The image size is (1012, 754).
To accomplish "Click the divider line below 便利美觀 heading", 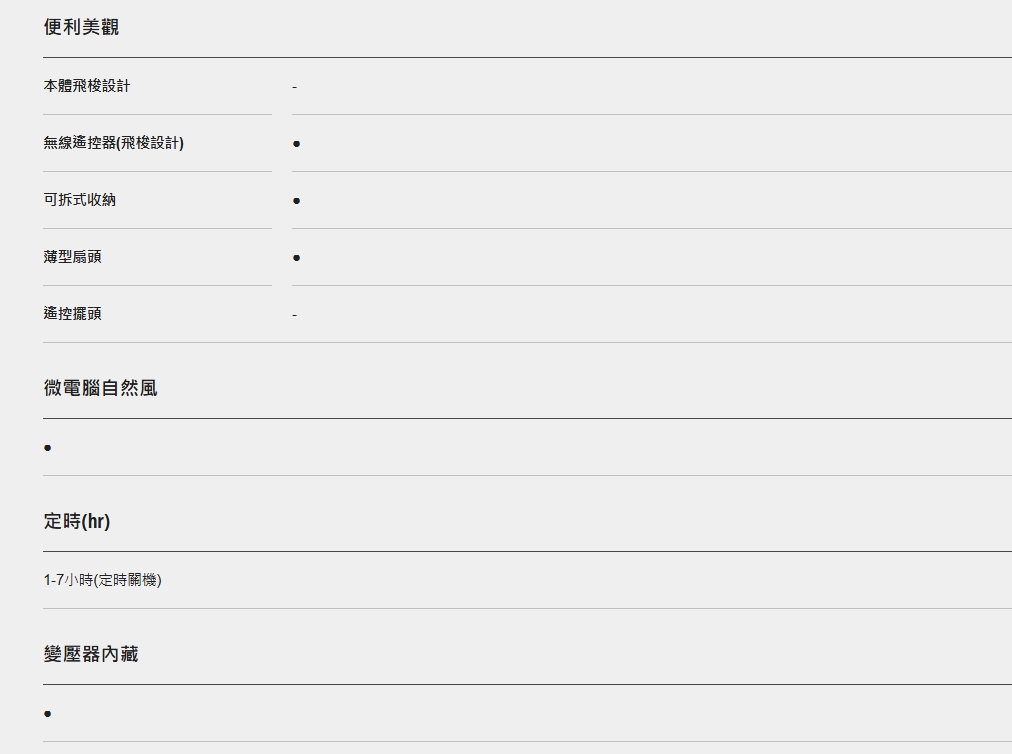I will pyautogui.click(x=527, y=57).
